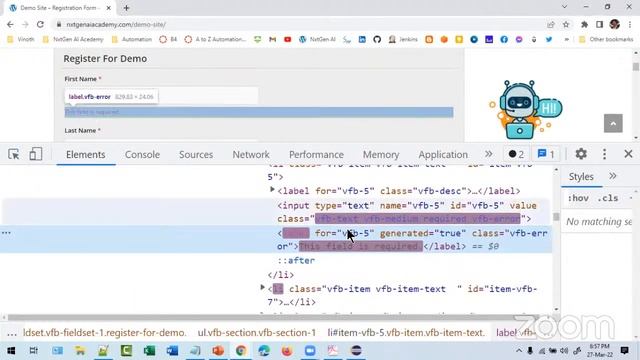The height and width of the screenshot is (360, 640).
Task: Open the Vinoth bookmark folder
Action: [21, 39]
